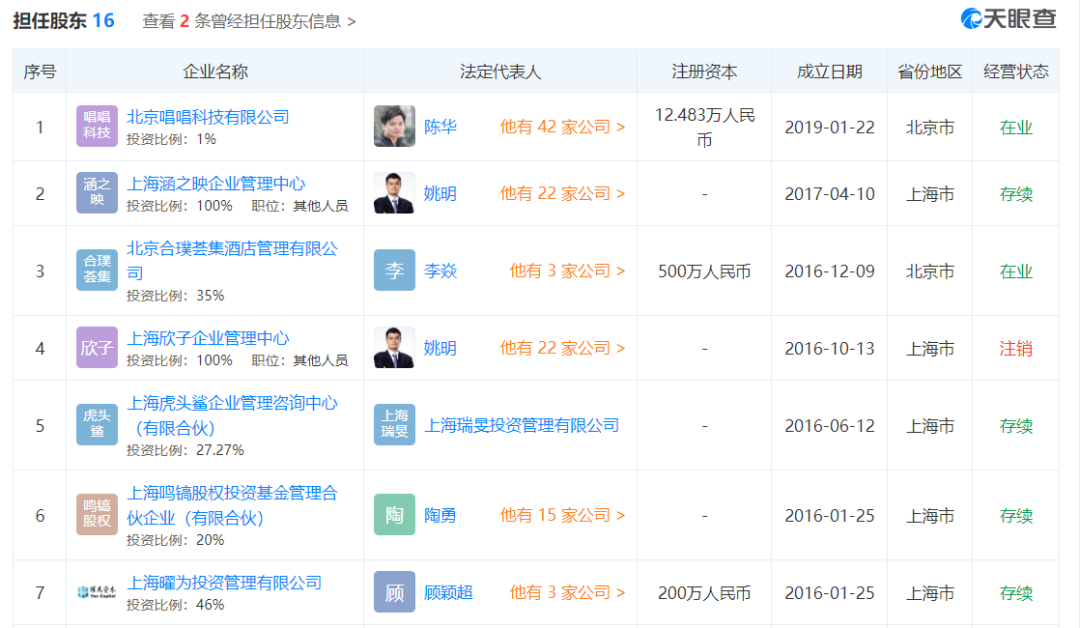Click the 成立日期 column header

829,72
